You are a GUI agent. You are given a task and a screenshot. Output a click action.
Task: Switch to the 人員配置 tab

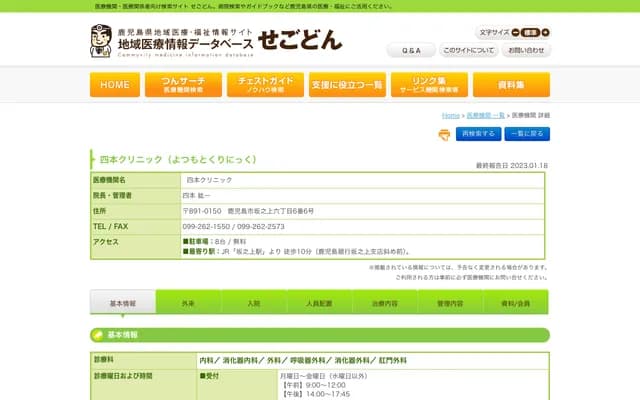coord(319,303)
